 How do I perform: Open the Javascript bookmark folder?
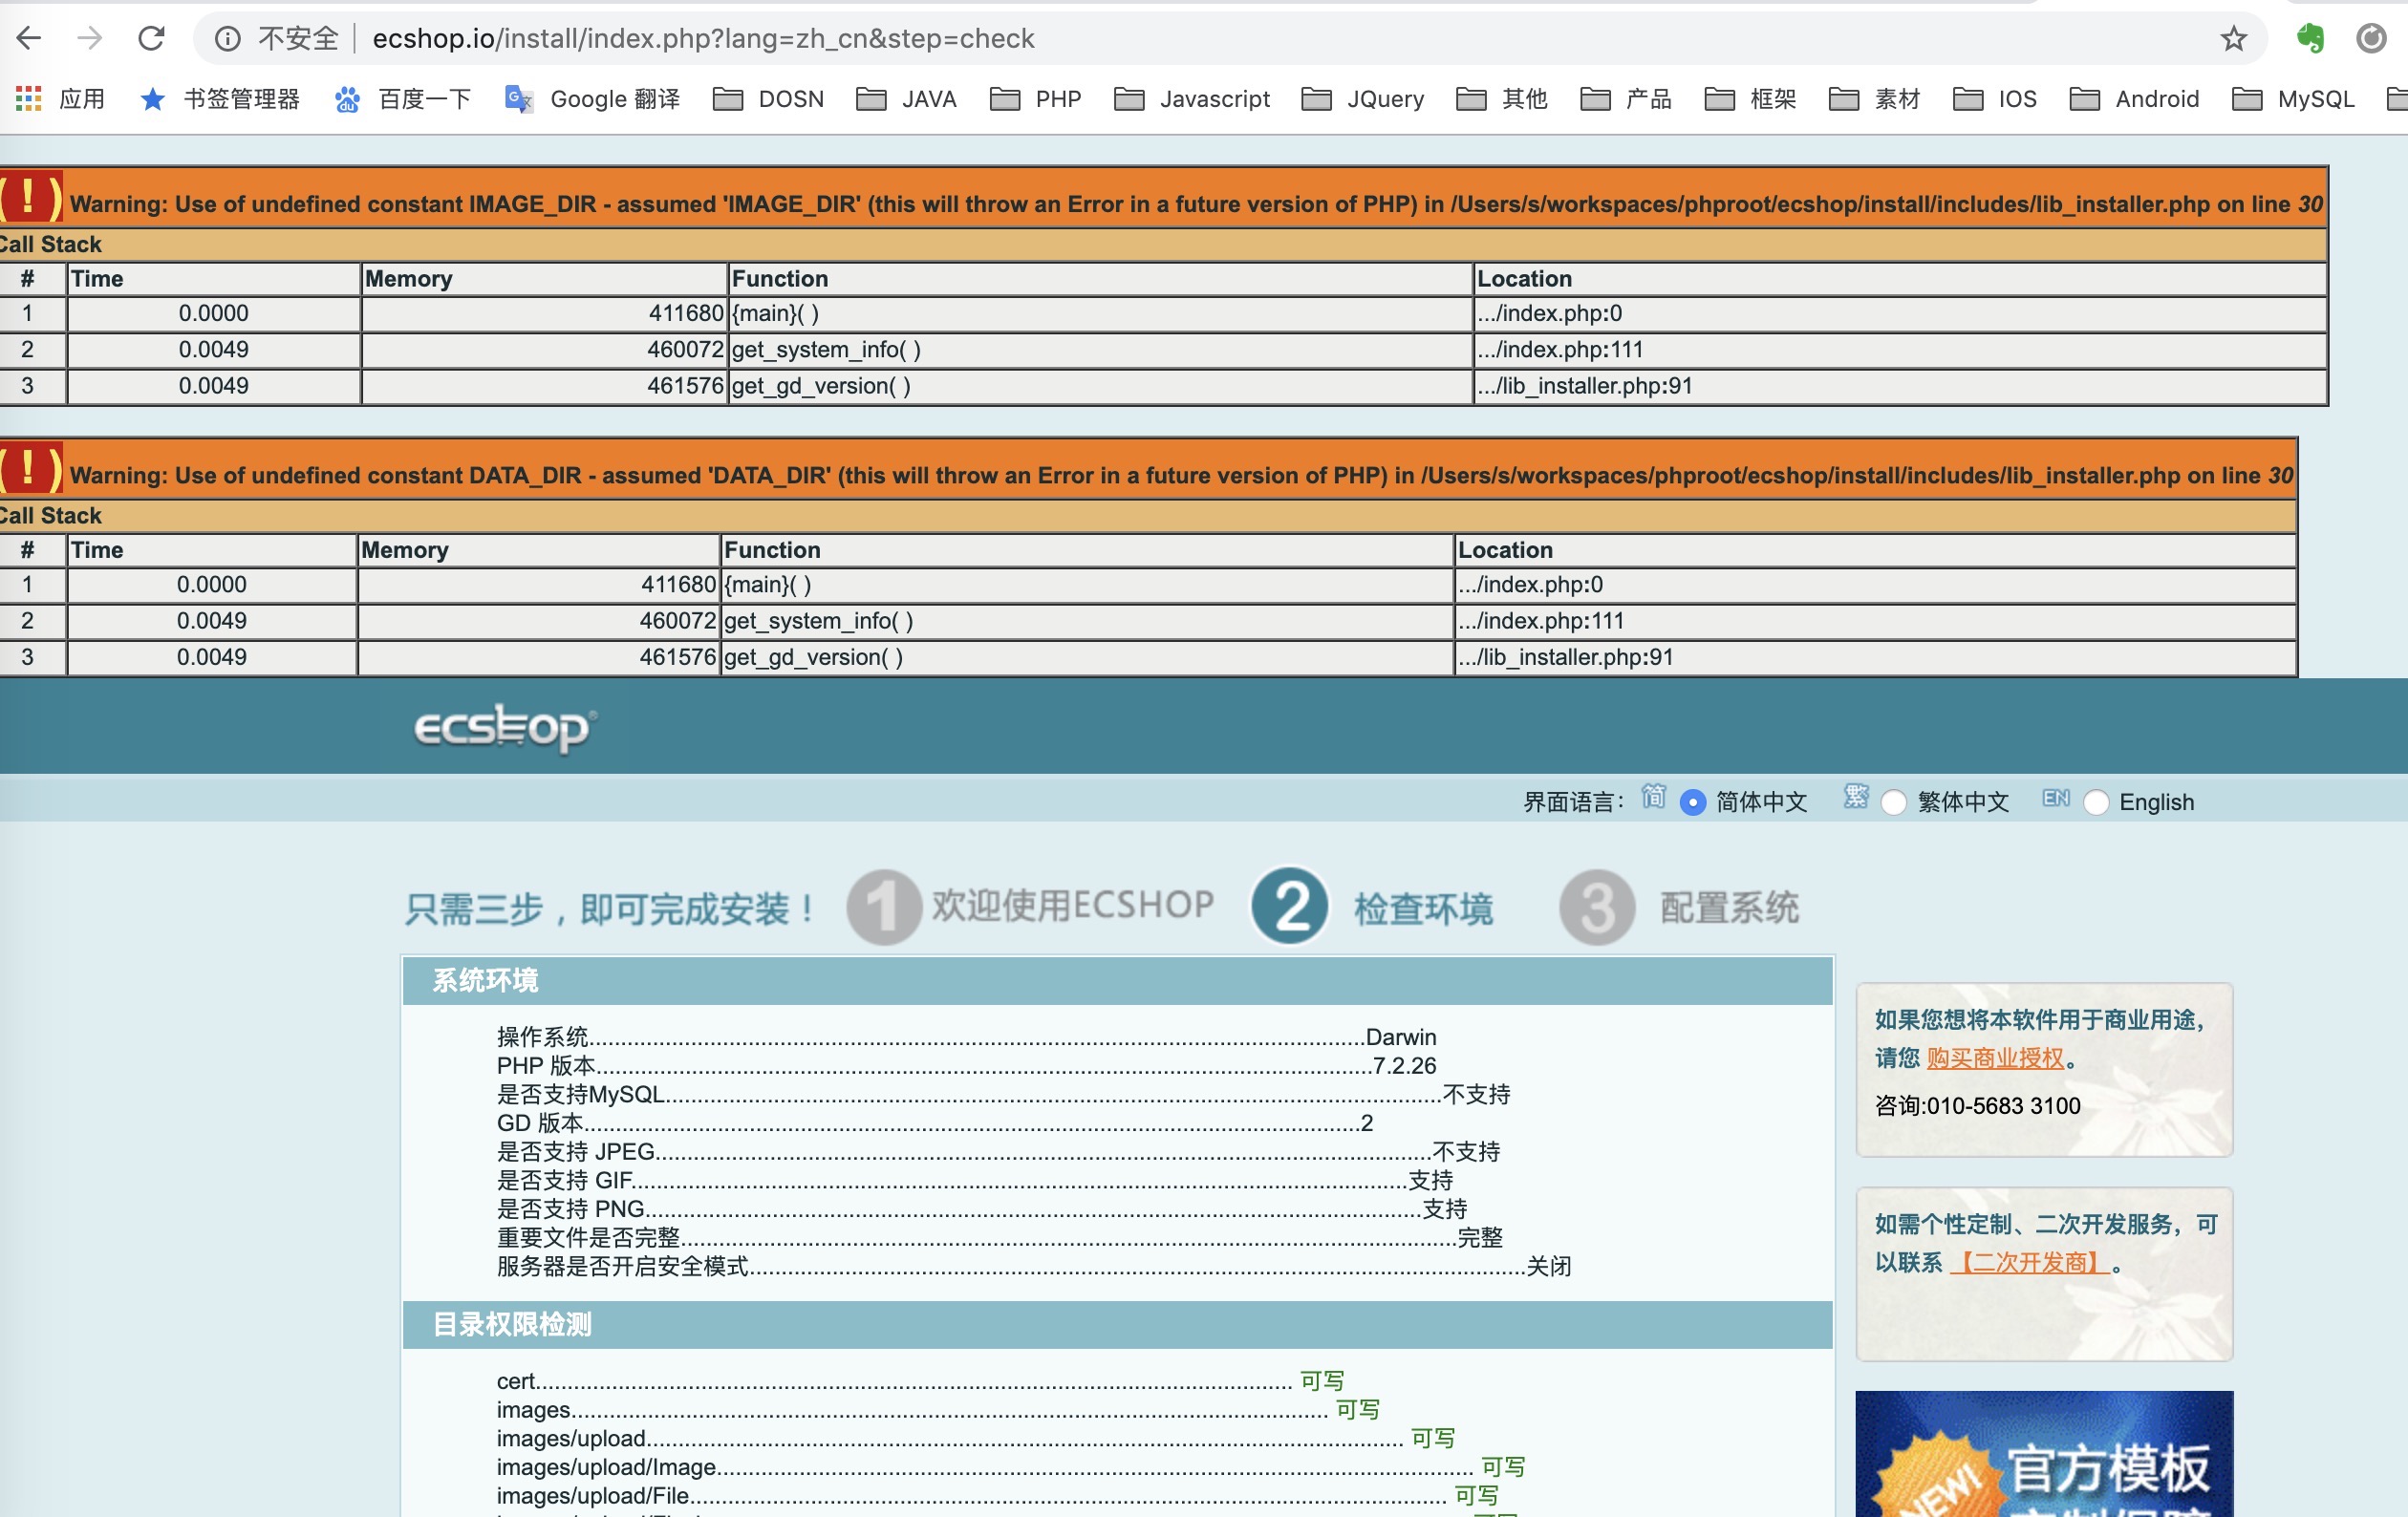[1192, 98]
